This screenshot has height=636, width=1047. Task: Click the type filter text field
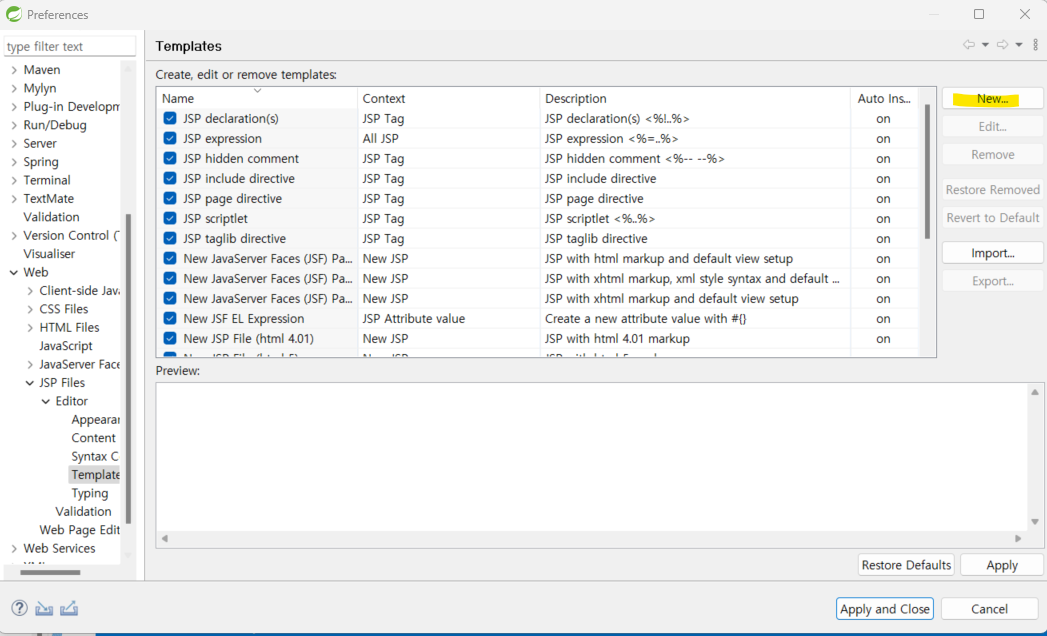69,46
